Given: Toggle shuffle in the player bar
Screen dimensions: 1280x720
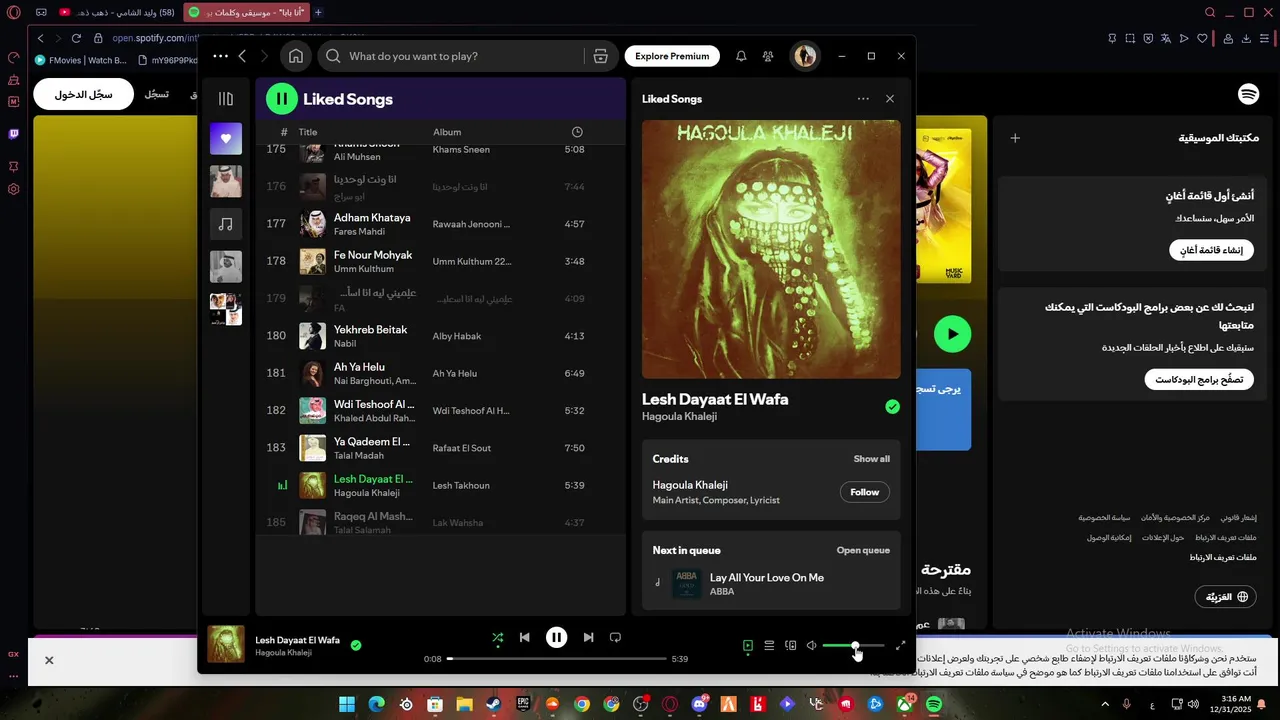Looking at the screenshot, I should (498, 637).
